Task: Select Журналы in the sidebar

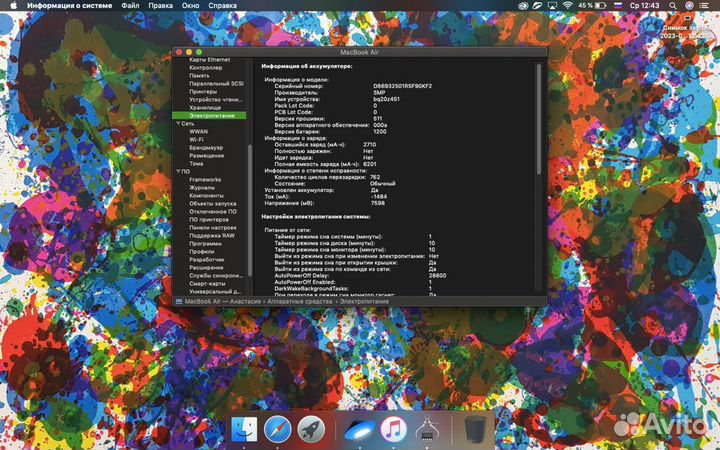Action: coord(202,188)
